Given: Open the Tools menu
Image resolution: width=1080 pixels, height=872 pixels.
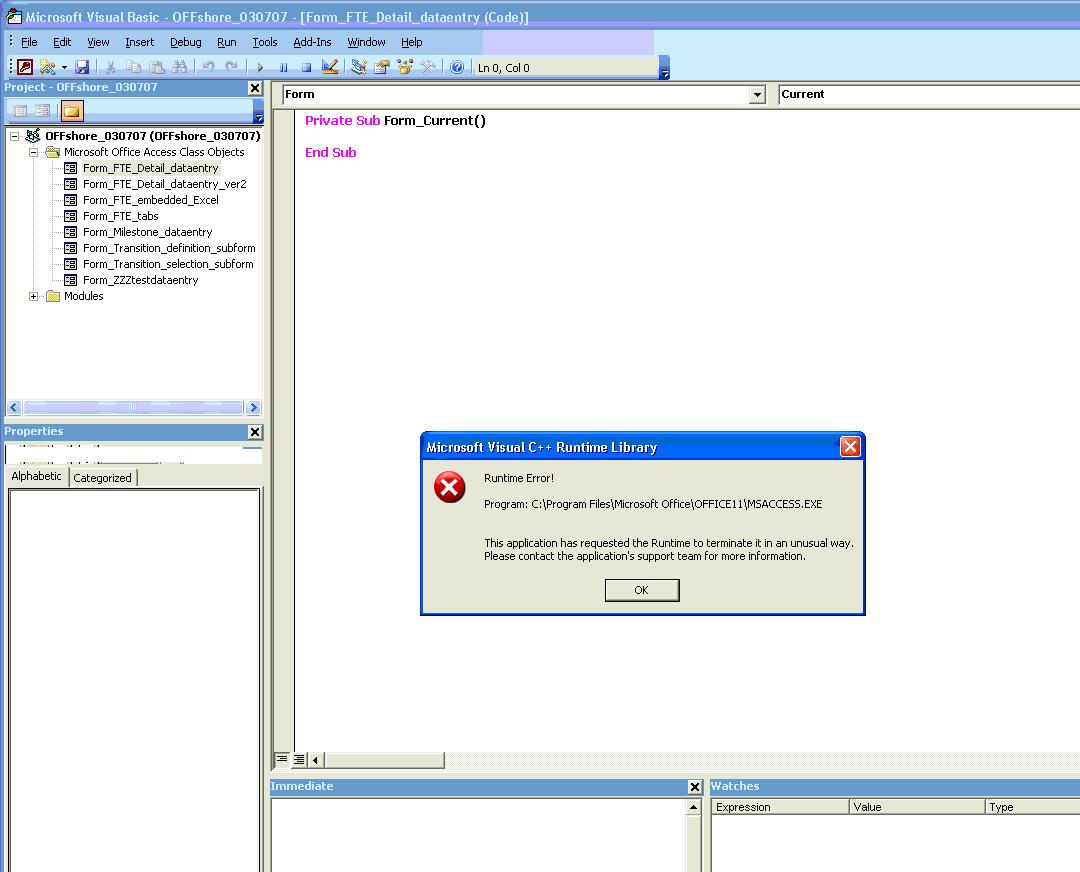Looking at the screenshot, I should [x=264, y=42].
